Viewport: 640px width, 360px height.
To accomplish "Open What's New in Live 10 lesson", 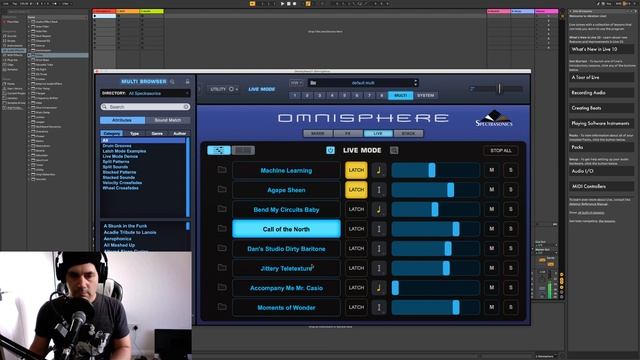I will pyautogui.click(x=602, y=49).
